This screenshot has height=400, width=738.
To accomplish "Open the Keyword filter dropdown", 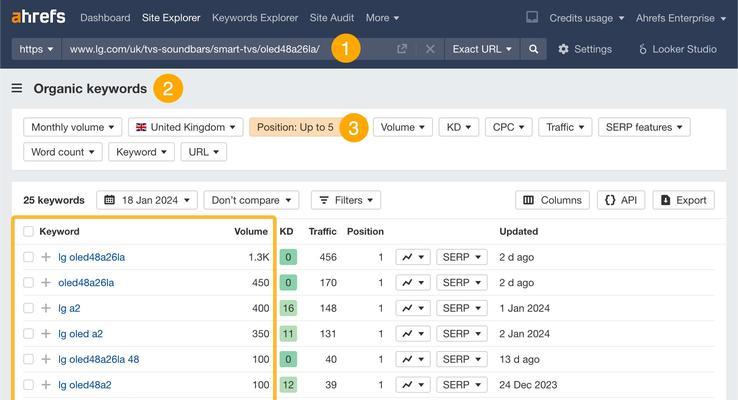I will [141, 152].
